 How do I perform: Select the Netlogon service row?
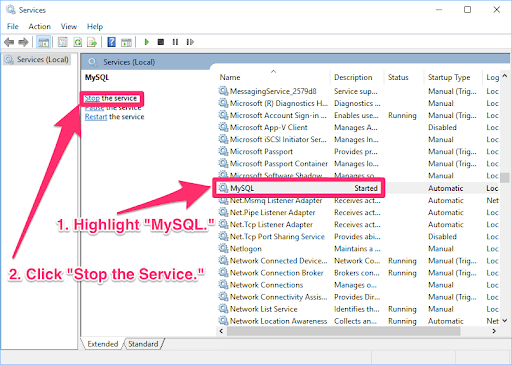click(358, 249)
